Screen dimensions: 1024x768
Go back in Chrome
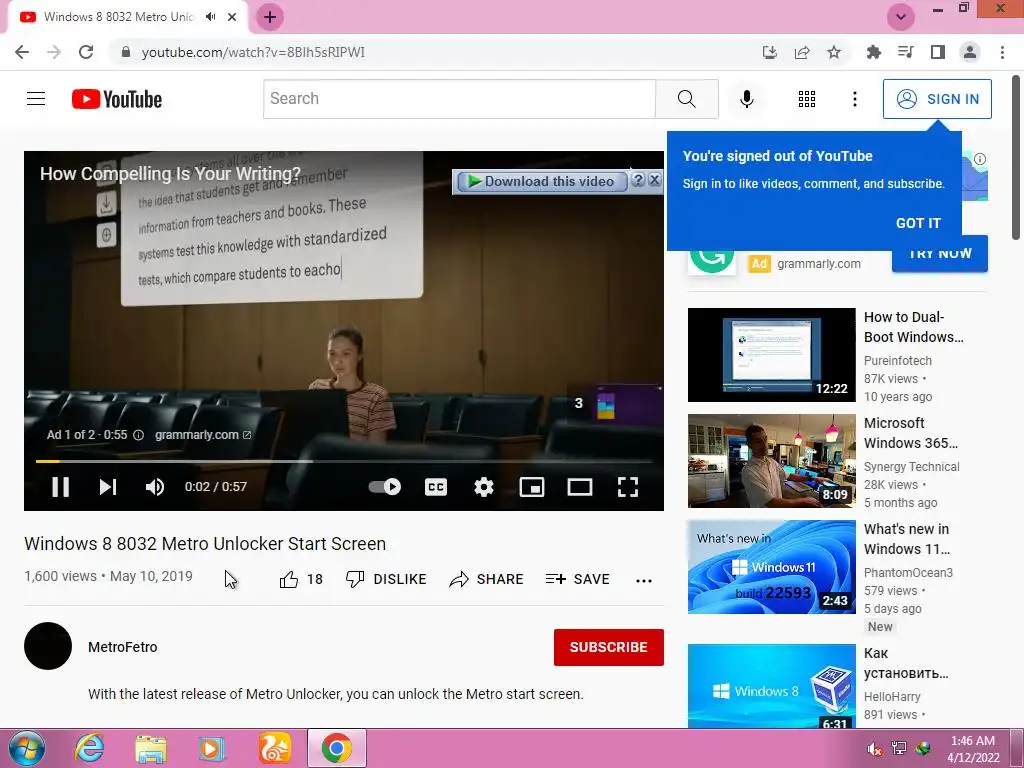click(22, 52)
